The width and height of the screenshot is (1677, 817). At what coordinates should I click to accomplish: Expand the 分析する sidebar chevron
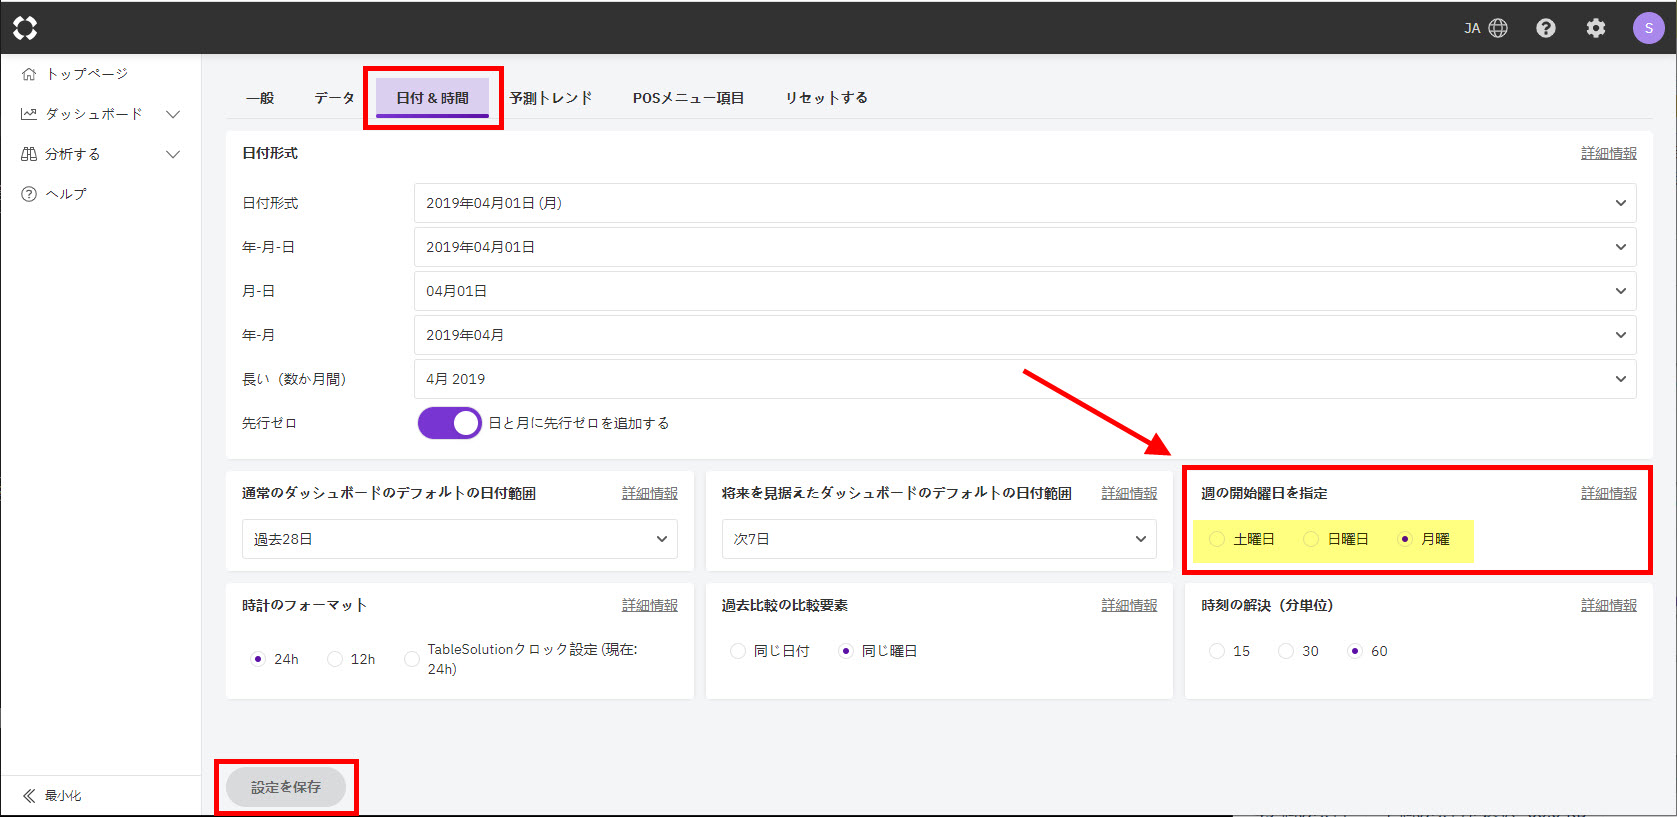pyautogui.click(x=173, y=154)
